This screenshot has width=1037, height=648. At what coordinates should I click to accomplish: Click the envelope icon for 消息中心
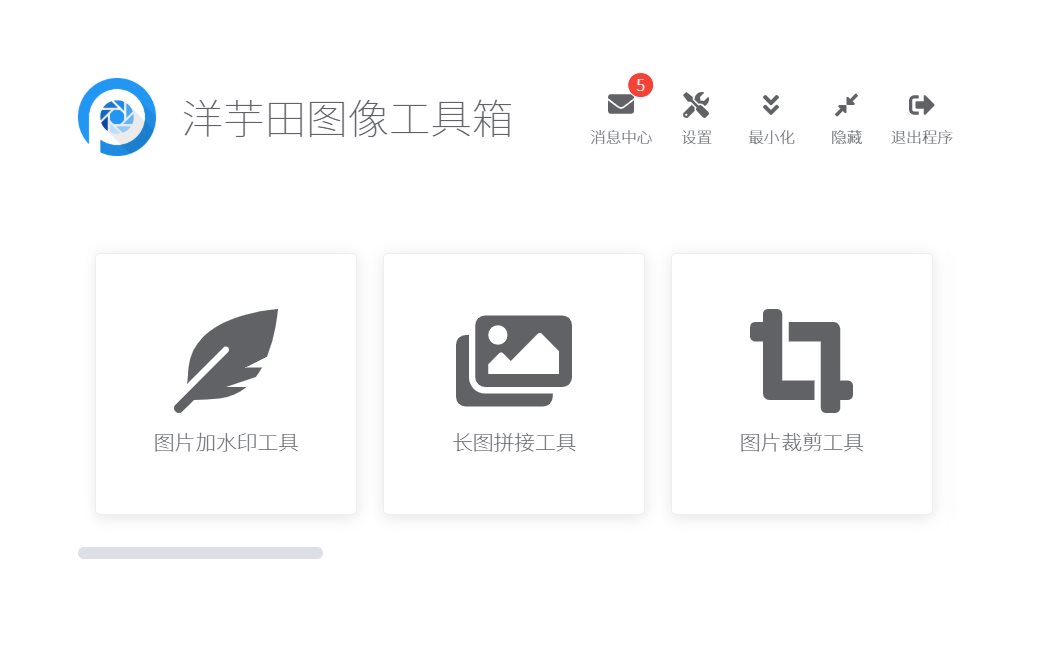620,104
